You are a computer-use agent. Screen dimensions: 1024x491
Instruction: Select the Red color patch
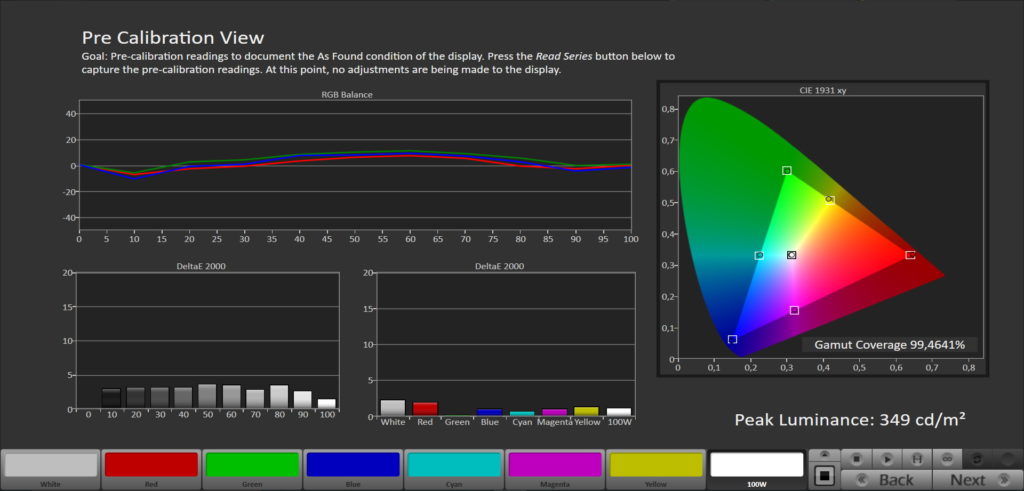[x=151, y=469]
